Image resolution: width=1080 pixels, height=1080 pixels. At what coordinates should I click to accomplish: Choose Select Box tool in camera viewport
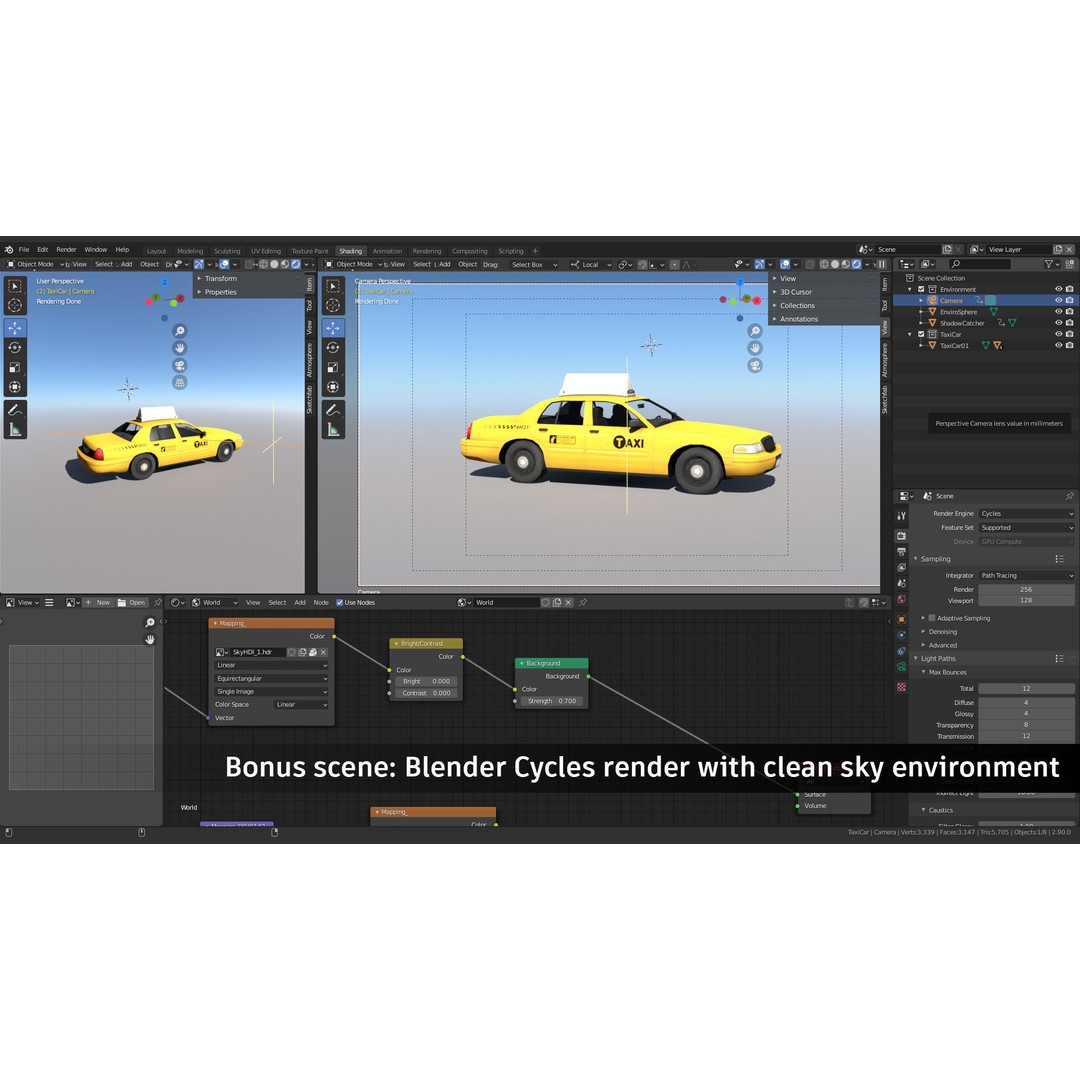333,286
